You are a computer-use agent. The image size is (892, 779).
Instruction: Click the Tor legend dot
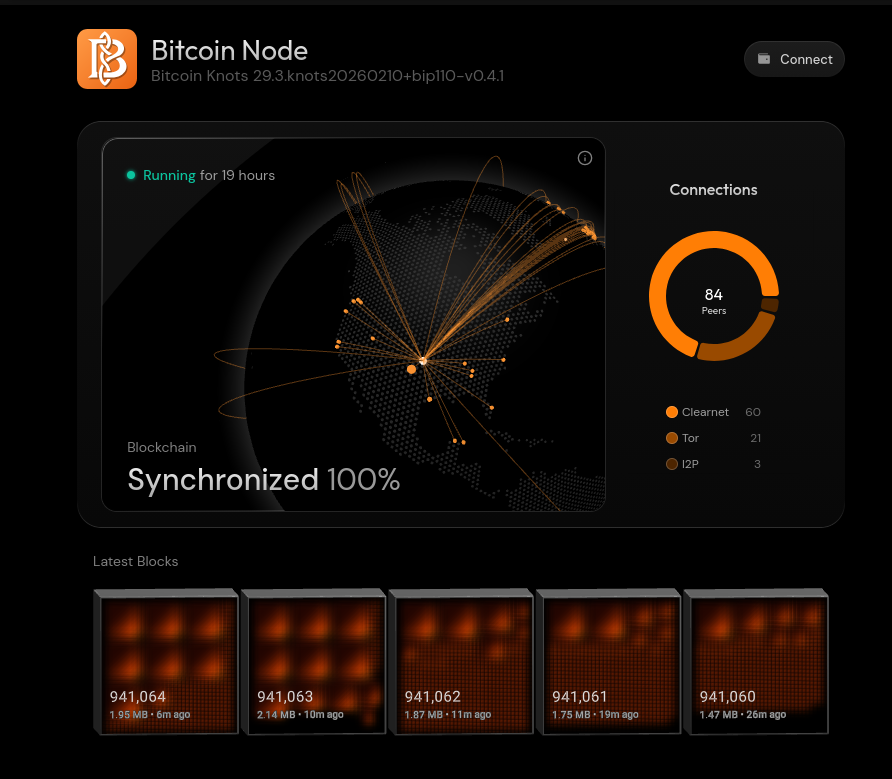[671, 438]
